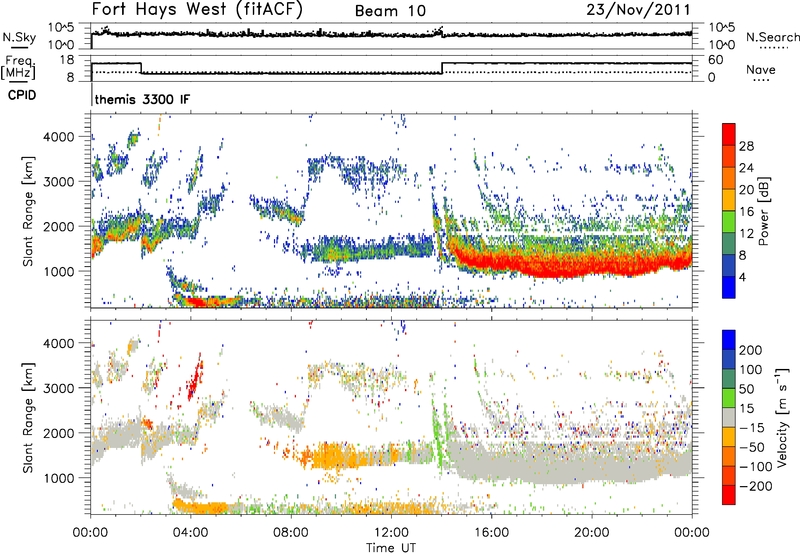Select the 'Freq. [MHz]' axis label
The width and height of the screenshot is (800, 554).
19,67
